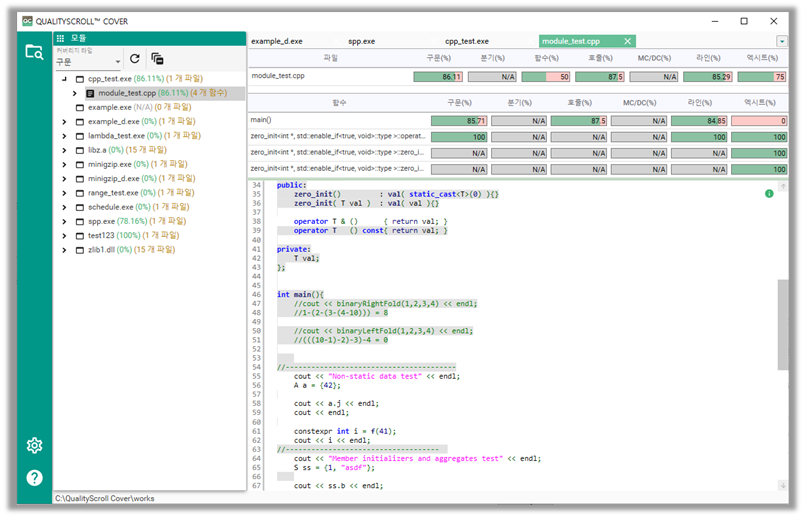Collapse the cpp_test.exe tree node
Image resolution: width=804 pixels, height=517 pixels.
tap(64, 79)
